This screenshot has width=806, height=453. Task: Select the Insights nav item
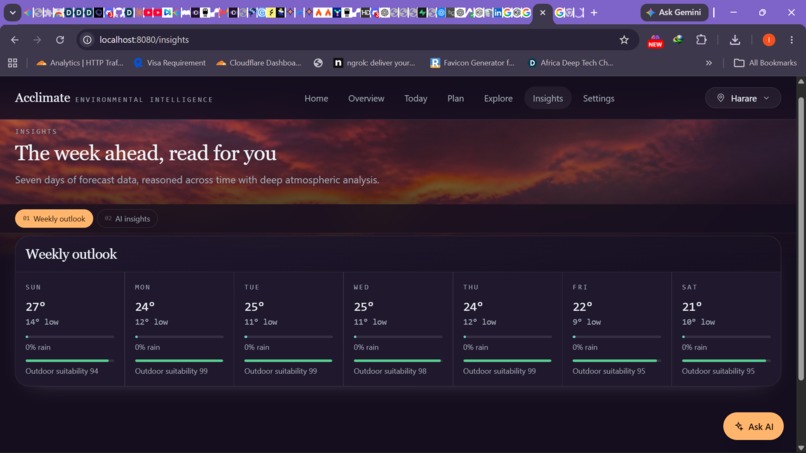click(x=547, y=98)
